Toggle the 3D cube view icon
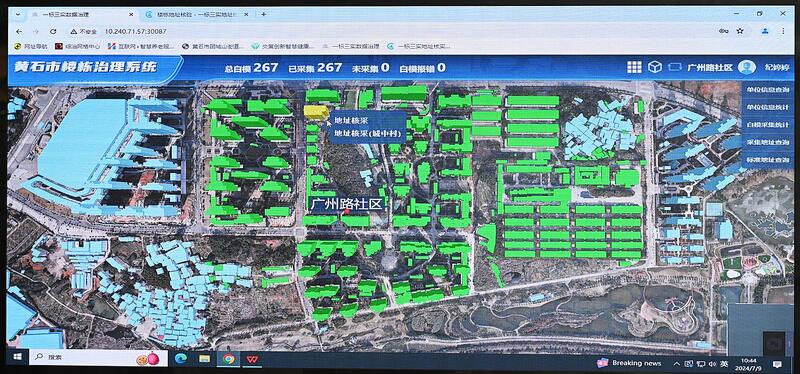The width and height of the screenshot is (800, 374). pyautogui.click(x=655, y=67)
